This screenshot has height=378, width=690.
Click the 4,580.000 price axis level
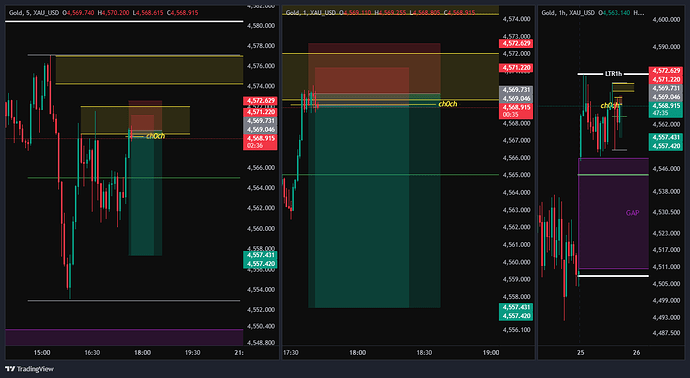click(261, 26)
